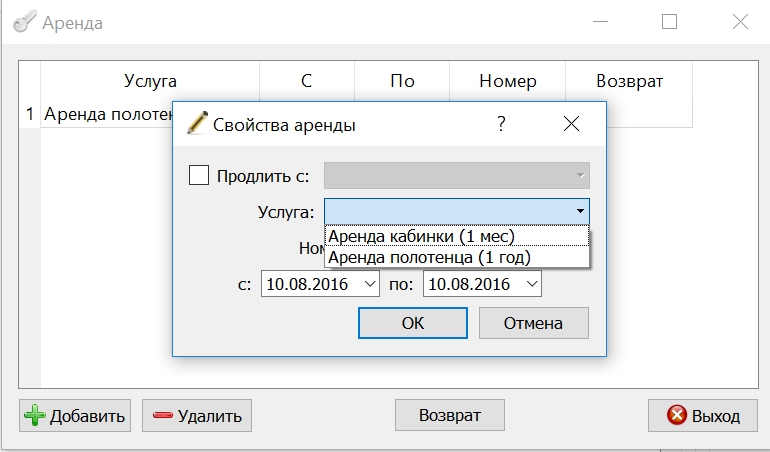The width and height of the screenshot is (770, 452).
Task: Click the 'Возврат' button at the bottom
Action: pyautogui.click(x=450, y=415)
